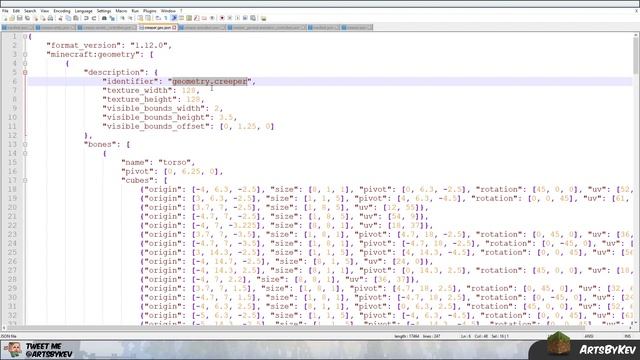Toggle Word Wrap in the toolbar
The image size is (640, 360).
click(x=158, y=18)
